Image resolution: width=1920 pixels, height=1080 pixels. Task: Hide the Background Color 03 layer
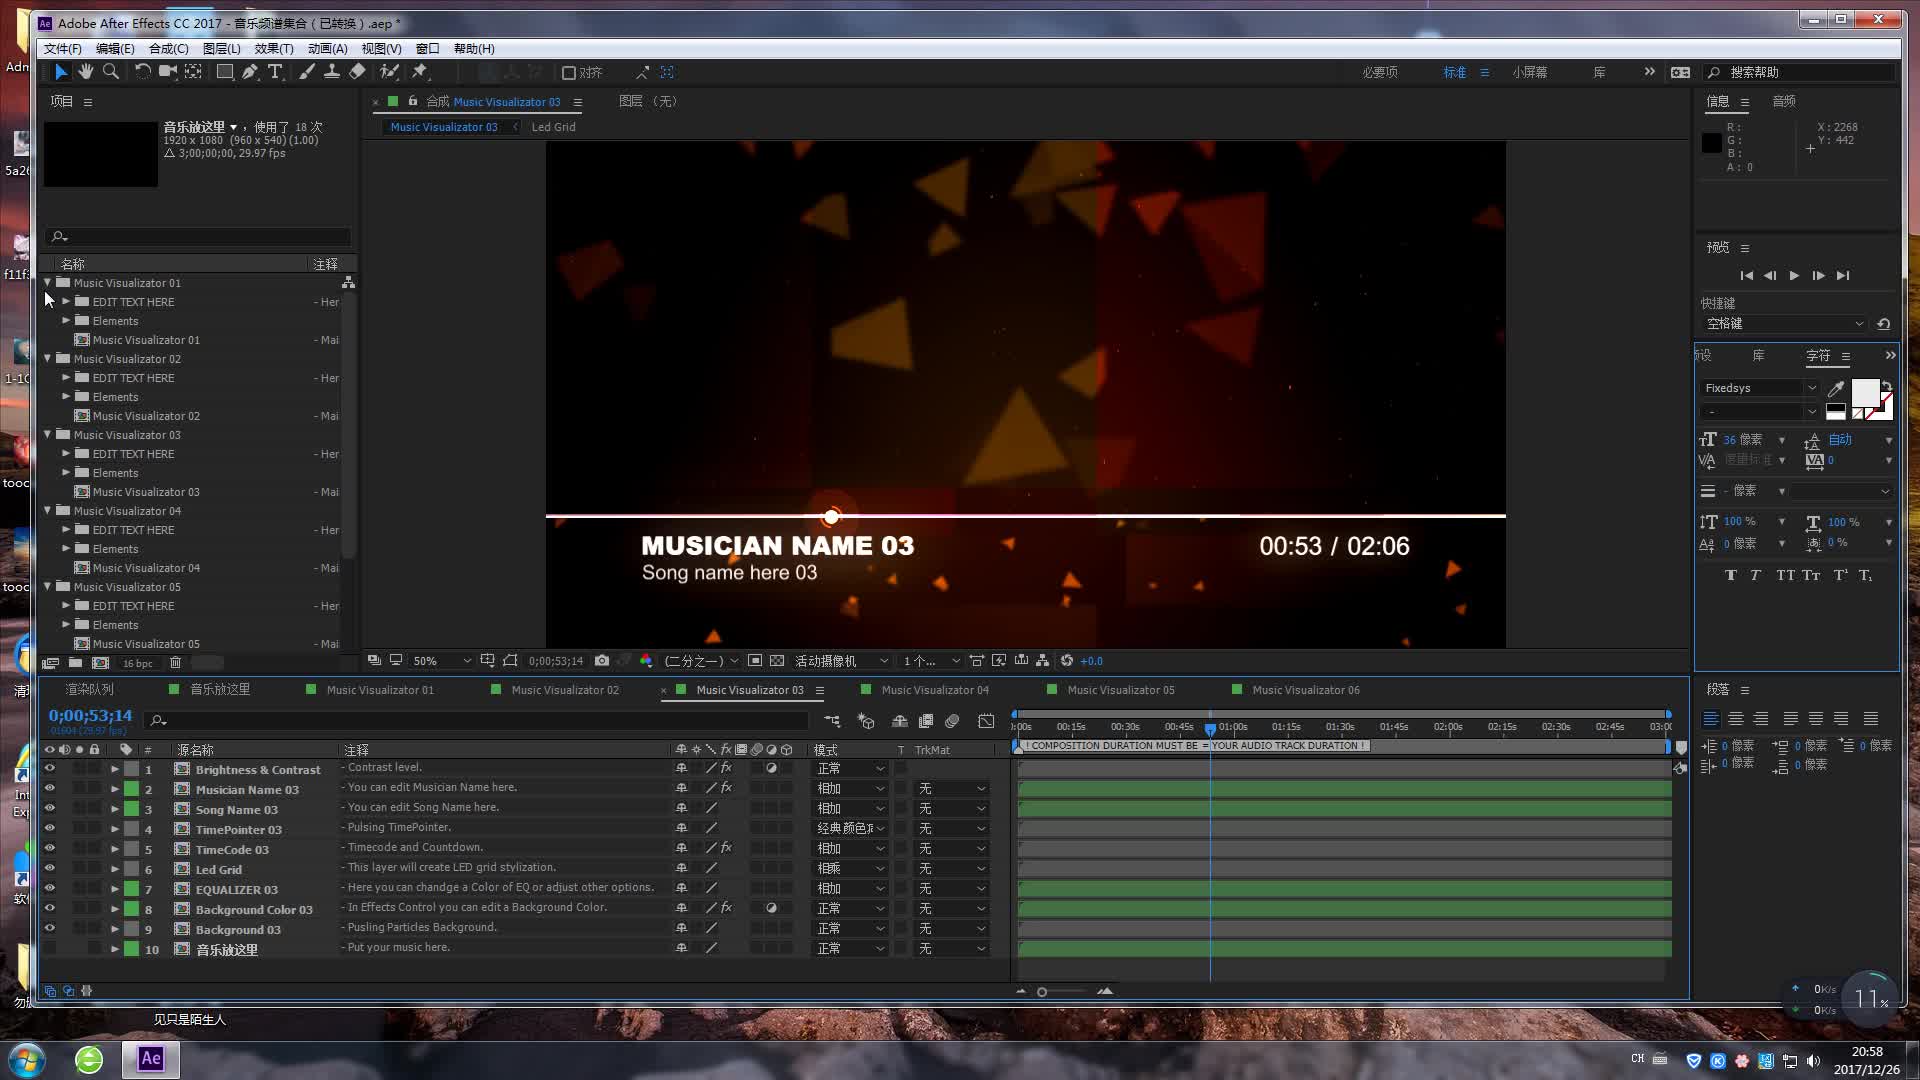click(49, 909)
